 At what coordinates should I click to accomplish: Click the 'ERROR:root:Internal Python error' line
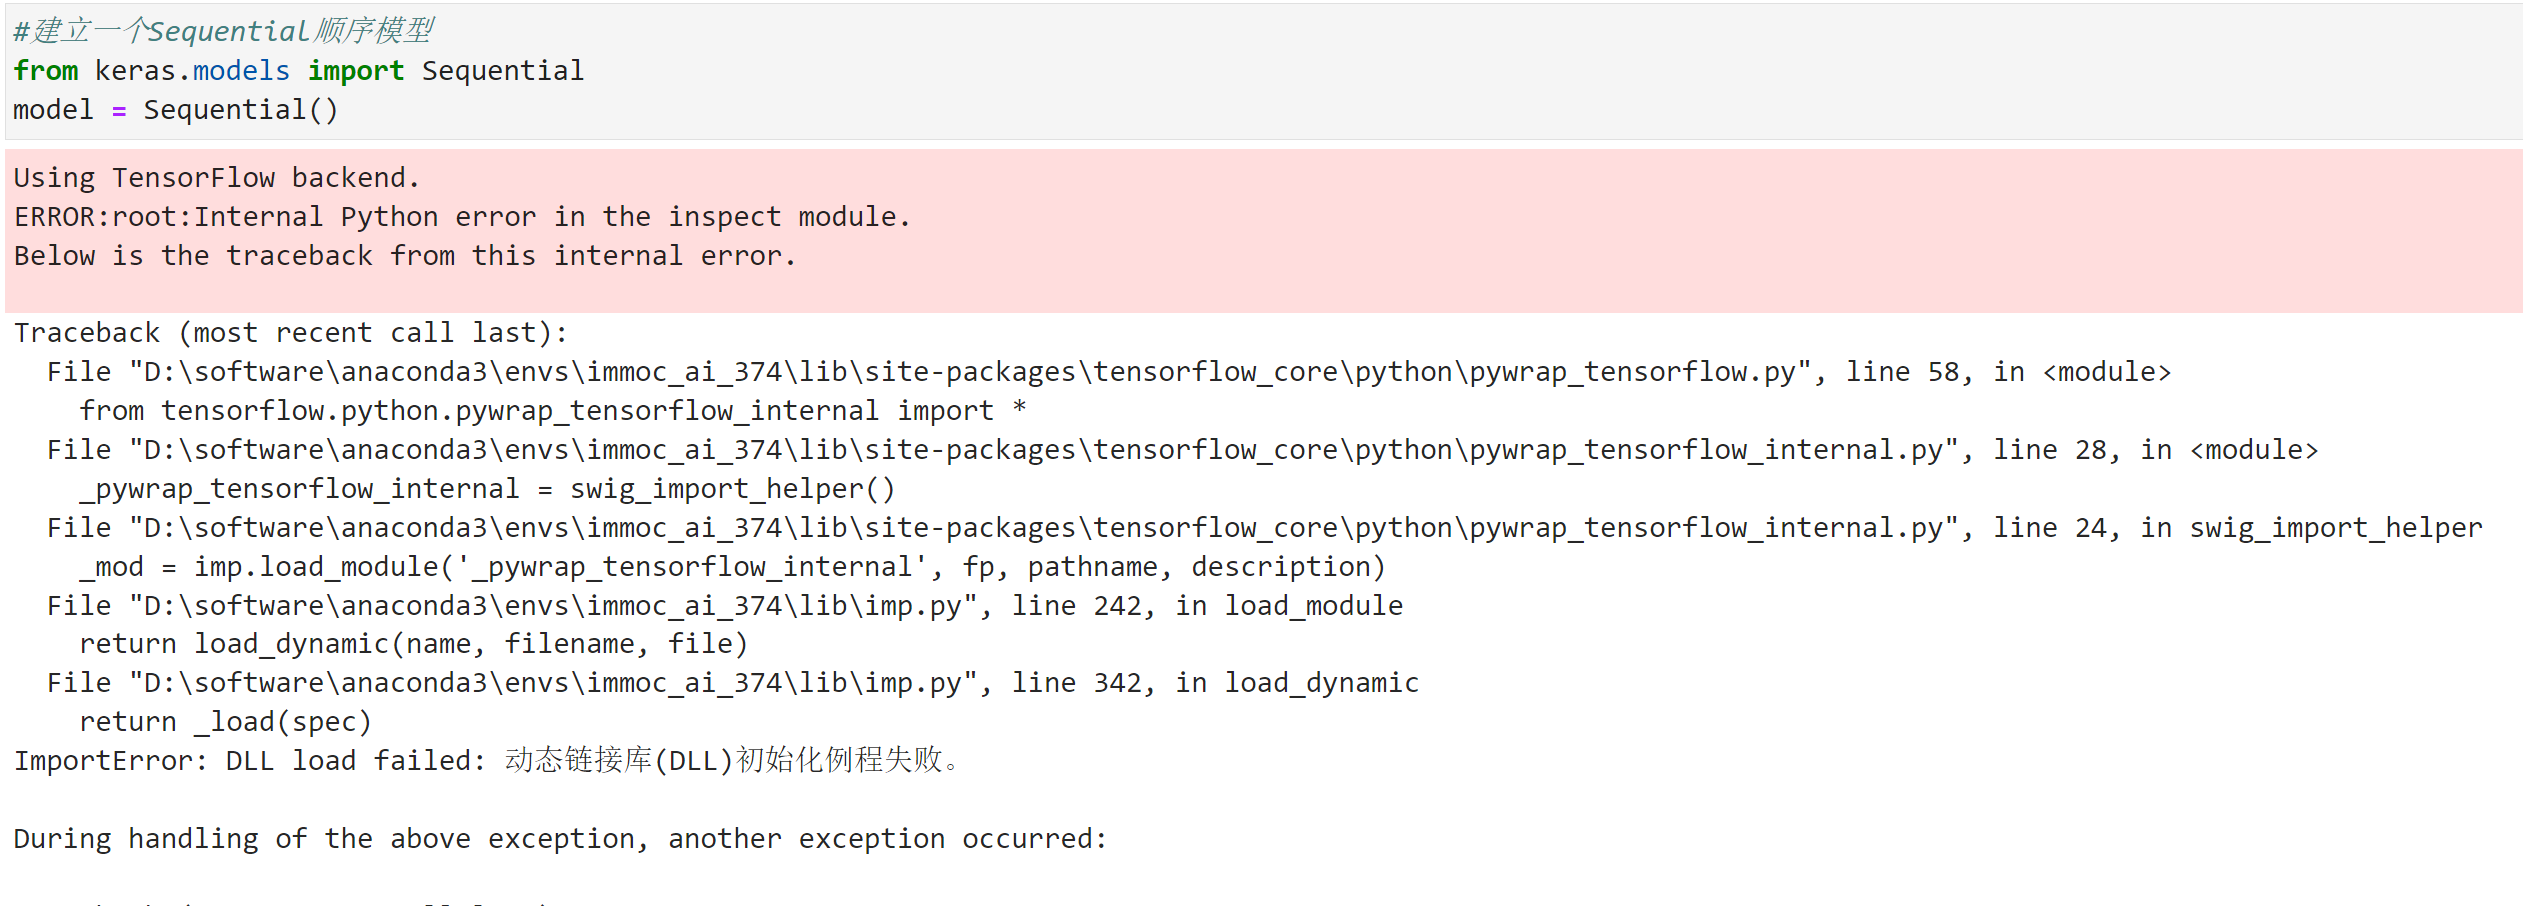(x=461, y=217)
